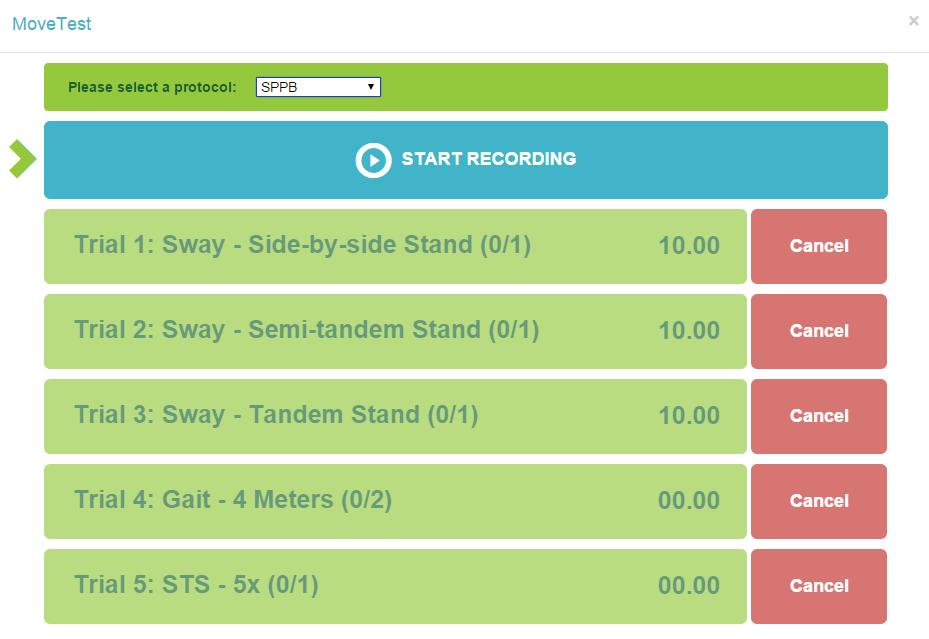929x639 pixels.
Task: Click the Trial 4 timer value 00.00
Action: 689,501
